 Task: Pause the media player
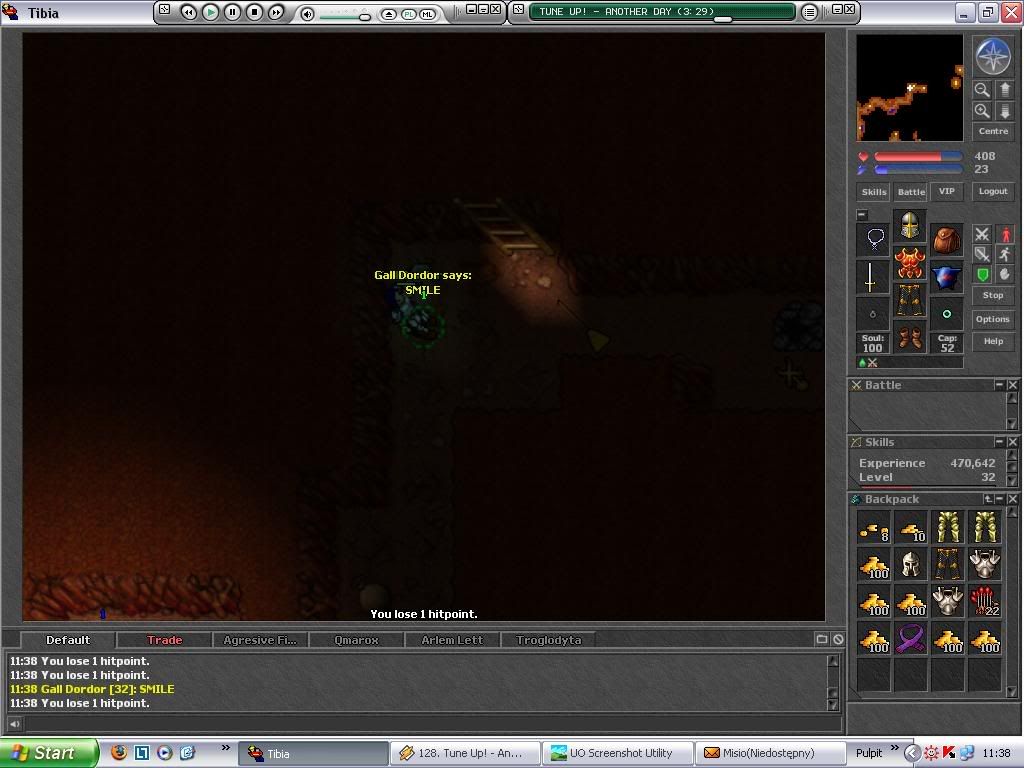click(x=232, y=12)
